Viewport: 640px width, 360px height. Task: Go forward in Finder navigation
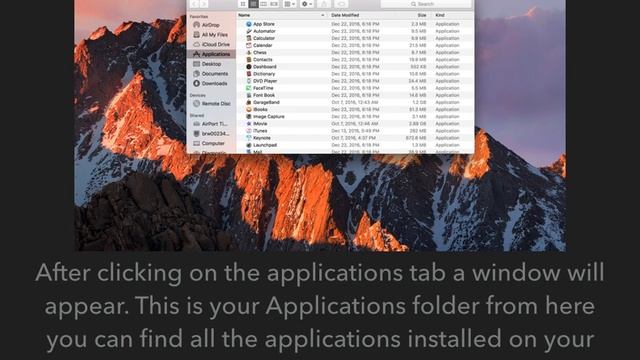coord(204,4)
